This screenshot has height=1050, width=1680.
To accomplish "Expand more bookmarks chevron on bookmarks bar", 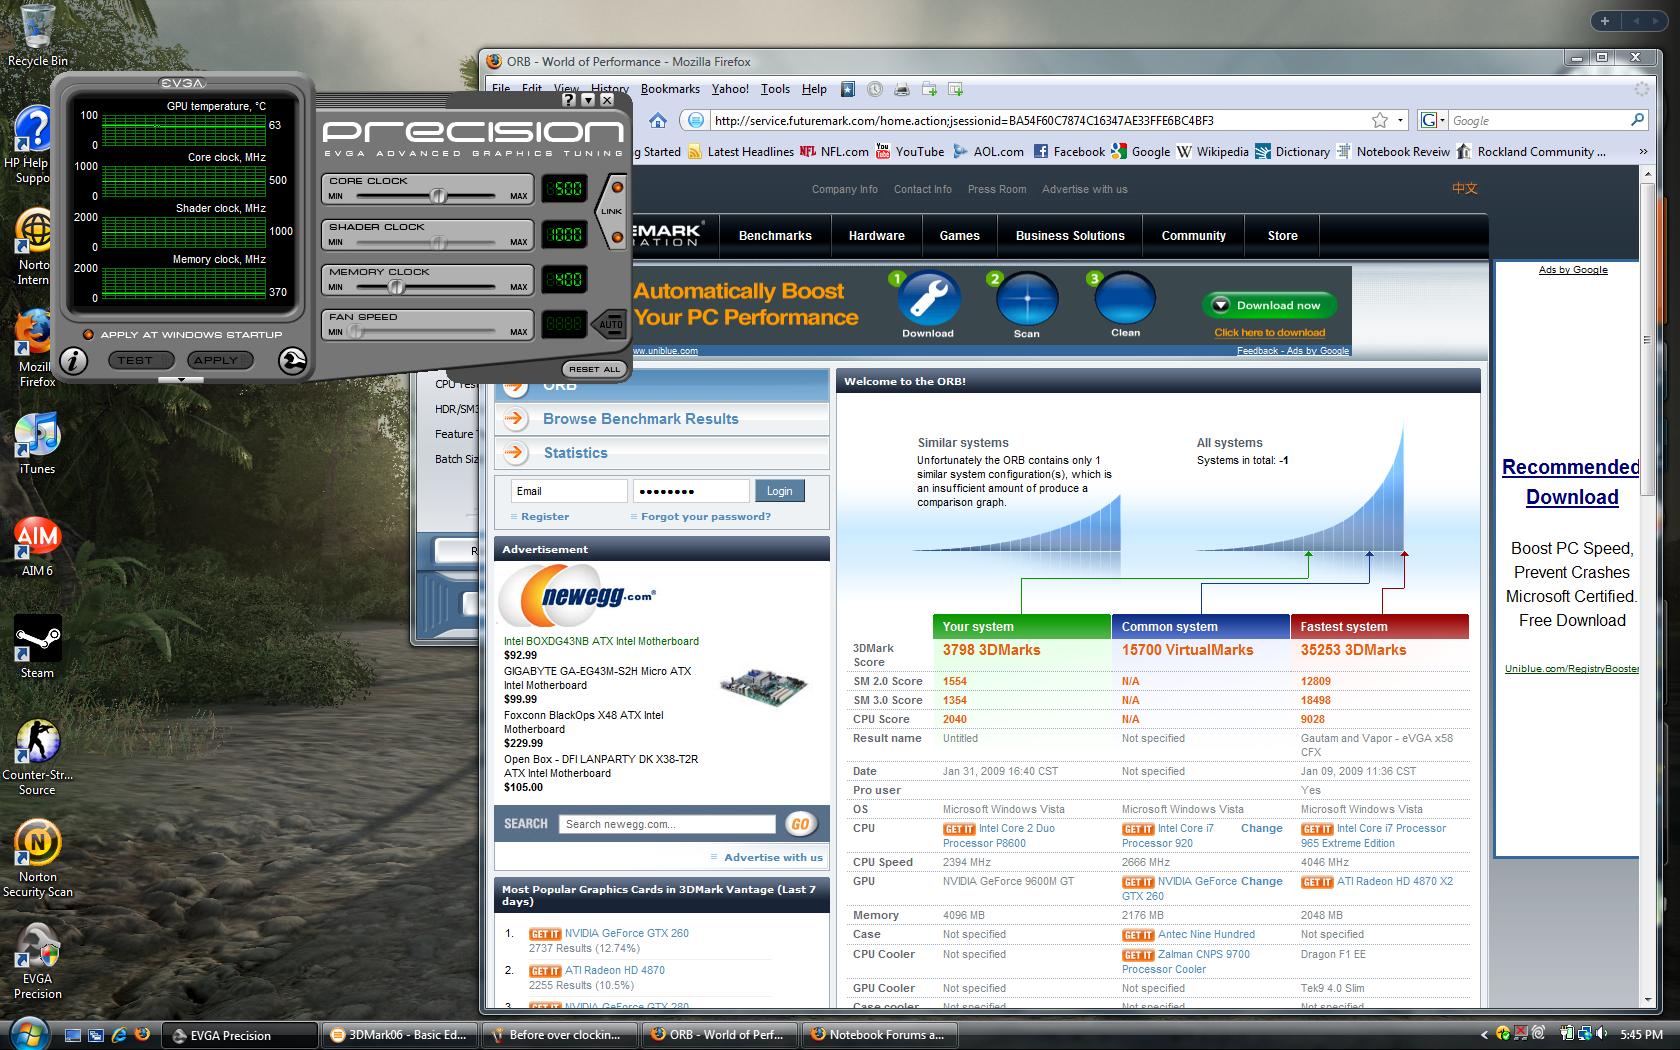I will click(1642, 152).
